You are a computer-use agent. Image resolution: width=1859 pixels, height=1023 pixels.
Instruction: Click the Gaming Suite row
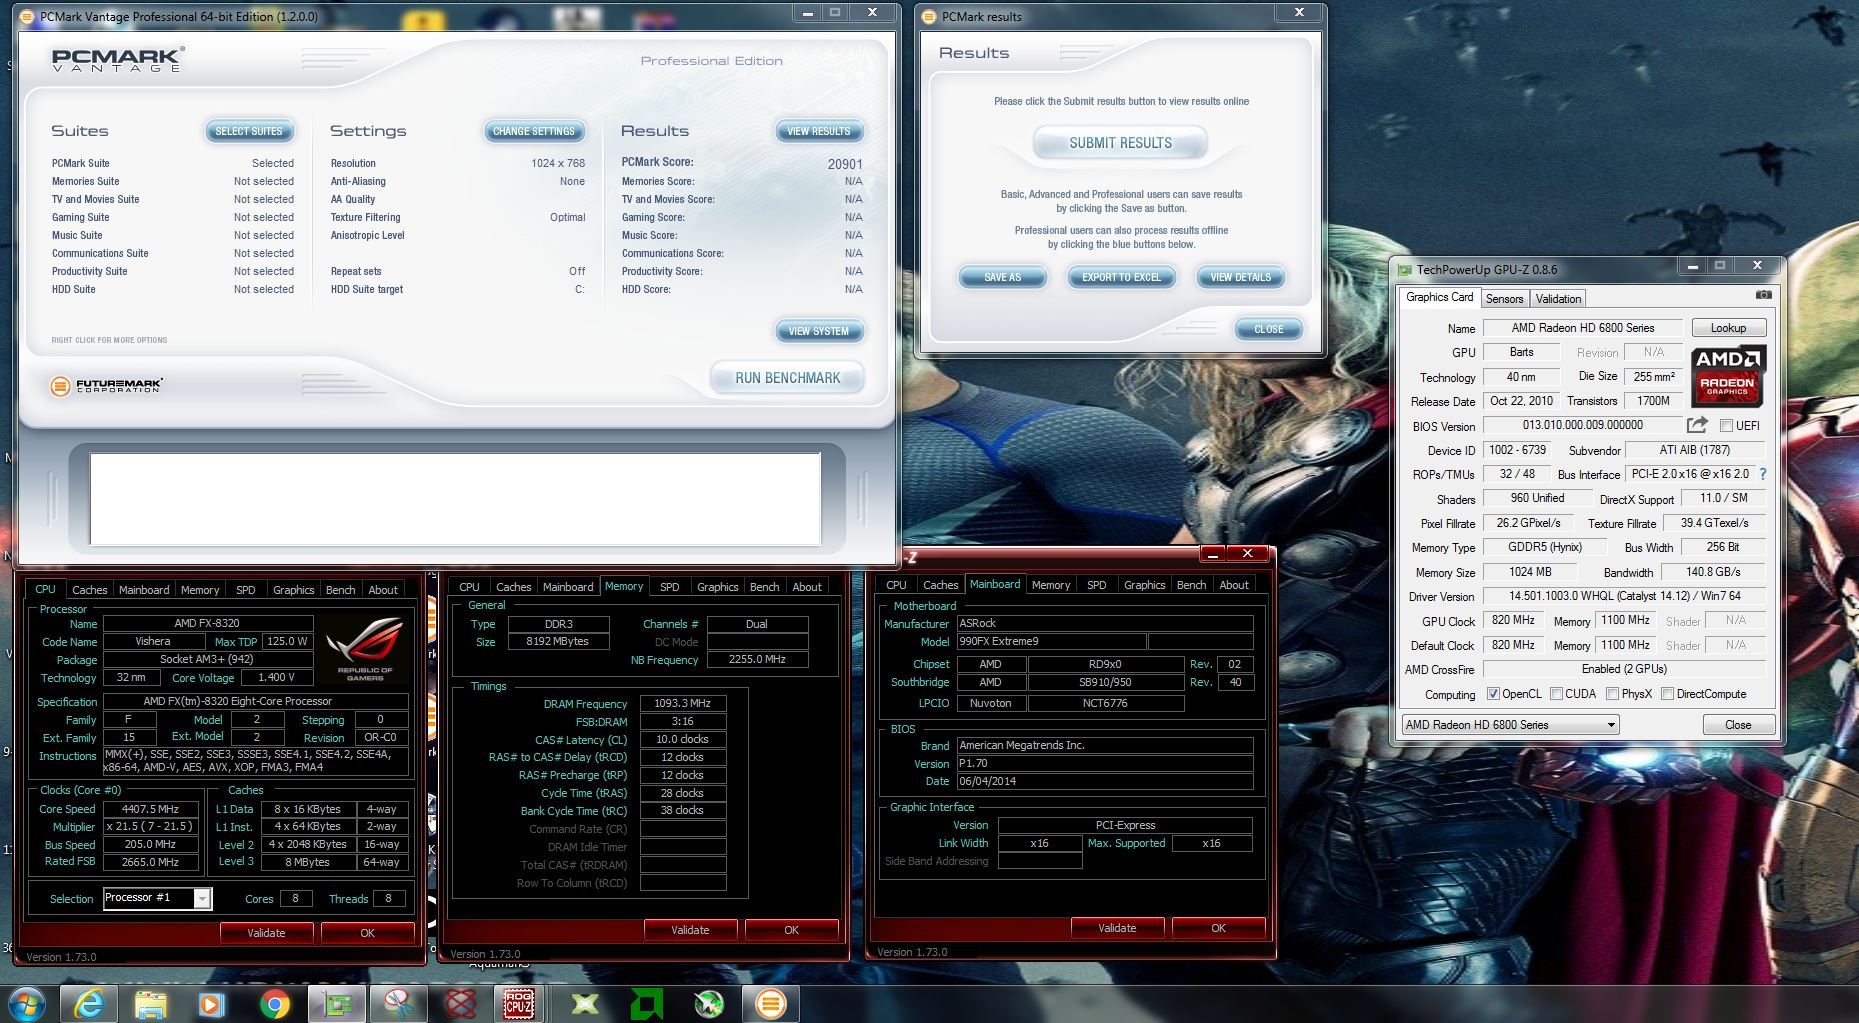173,217
